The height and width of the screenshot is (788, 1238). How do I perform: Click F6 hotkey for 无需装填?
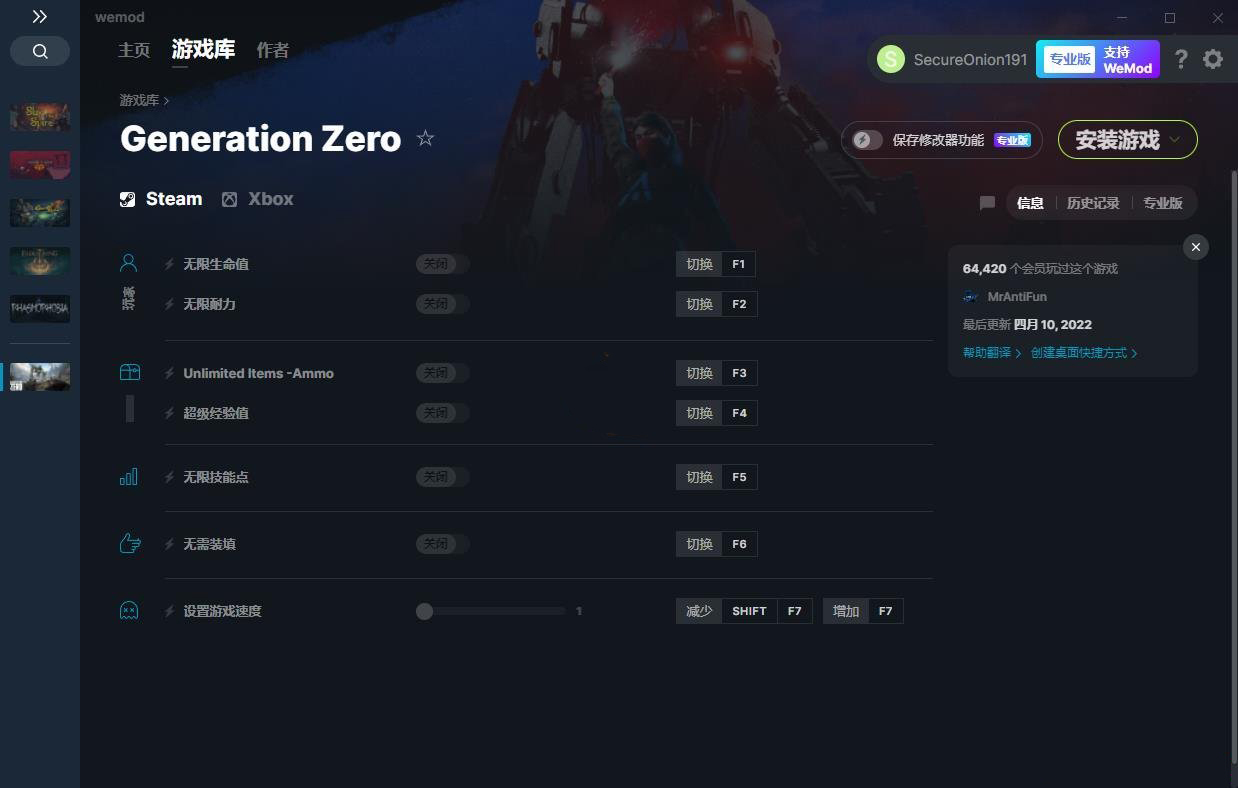pyautogui.click(x=739, y=544)
